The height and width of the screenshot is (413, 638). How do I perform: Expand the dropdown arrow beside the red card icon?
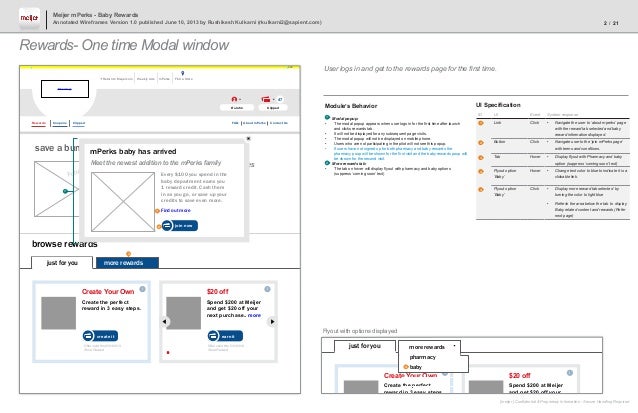click(x=274, y=100)
